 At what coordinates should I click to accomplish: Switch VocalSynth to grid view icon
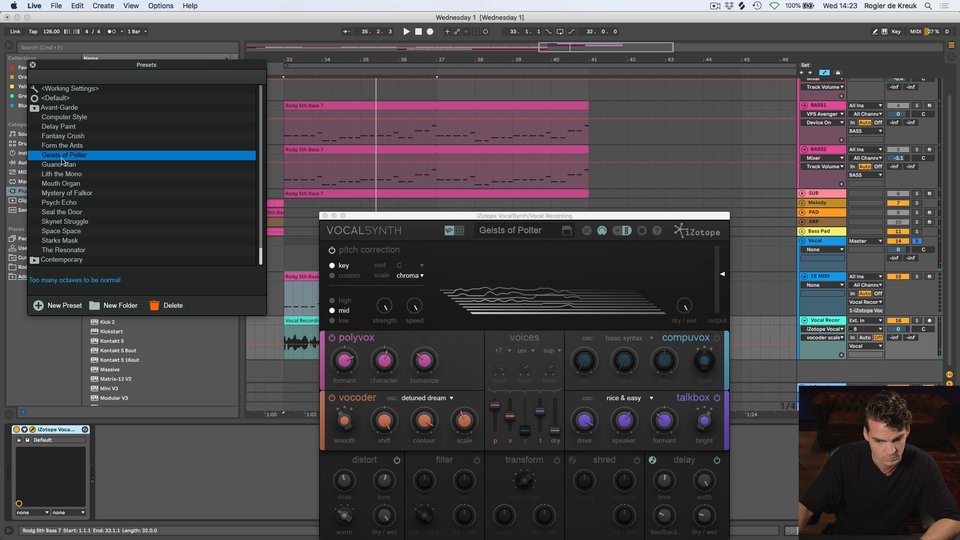[460, 231]
